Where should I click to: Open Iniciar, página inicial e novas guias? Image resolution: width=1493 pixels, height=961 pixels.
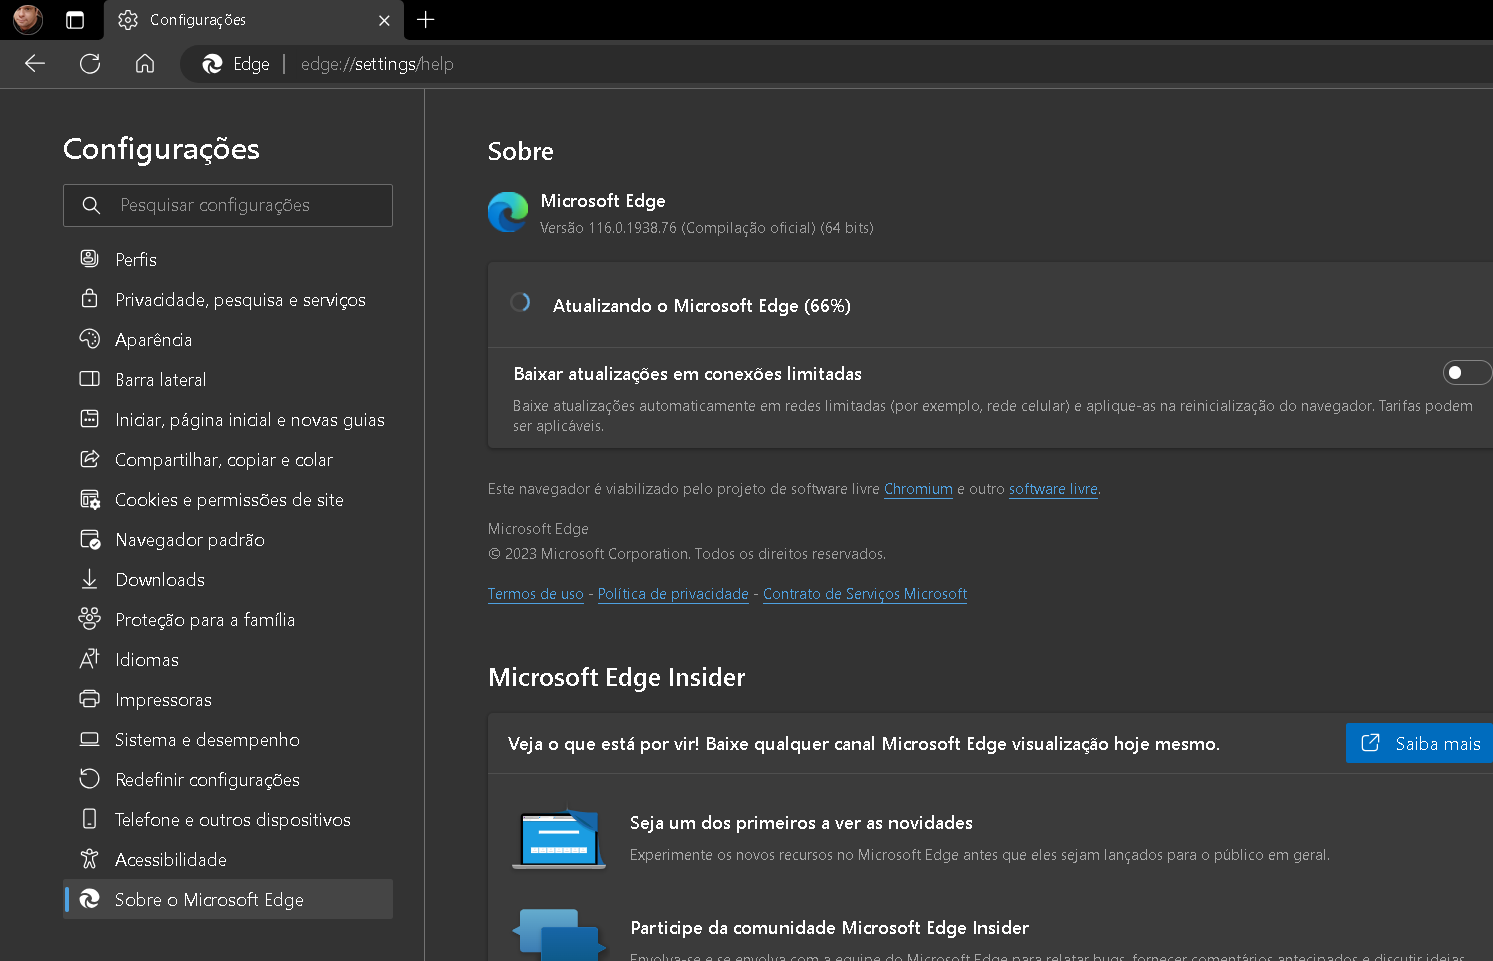[x=228, y=419]
